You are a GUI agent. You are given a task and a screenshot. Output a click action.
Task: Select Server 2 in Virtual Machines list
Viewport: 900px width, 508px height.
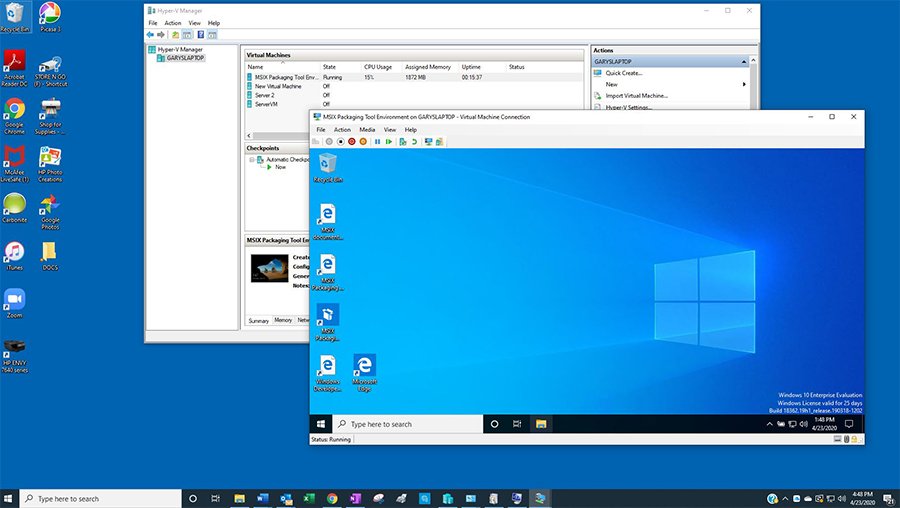(x=266, y=95)
